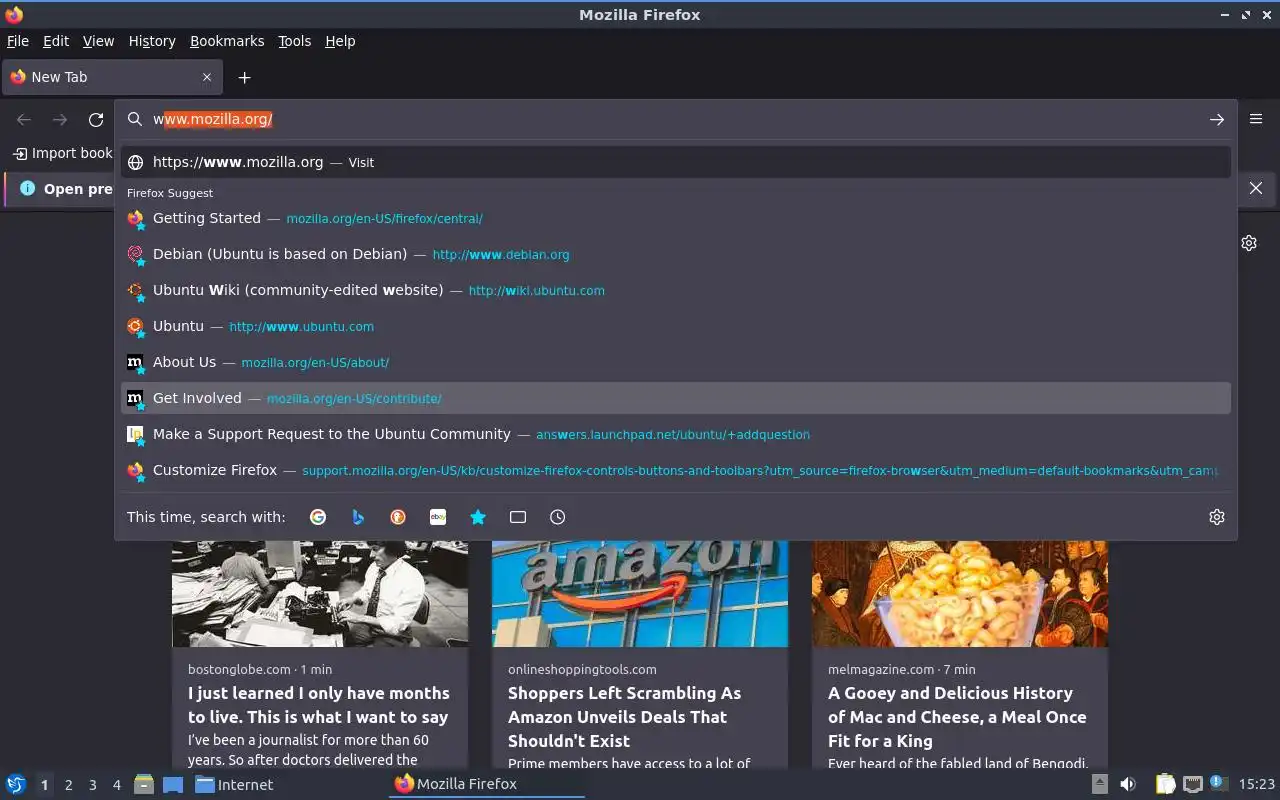Open the bostonglobe.com article thumbnail

320,594
